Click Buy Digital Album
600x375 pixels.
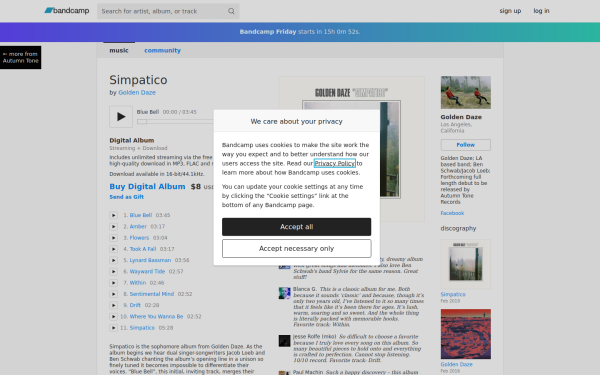click(147, 186)
